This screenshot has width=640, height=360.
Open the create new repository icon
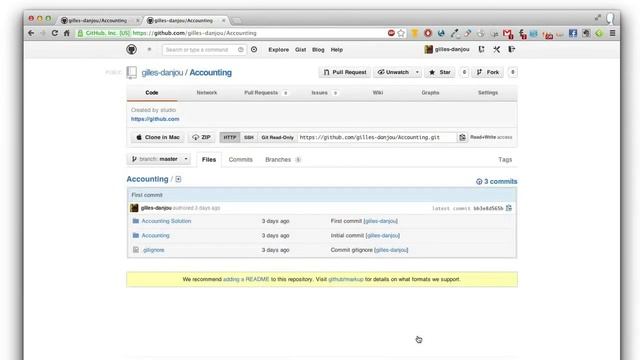482,49
